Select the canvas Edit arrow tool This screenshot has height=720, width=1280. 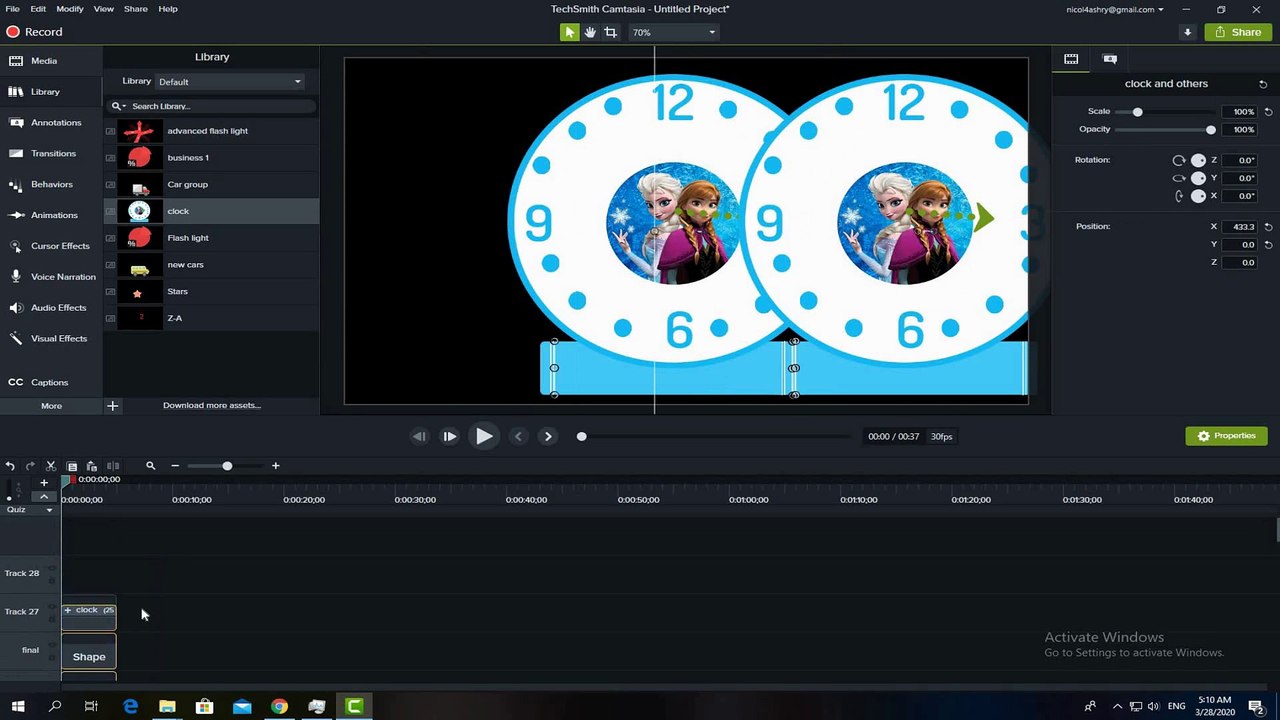click(569, 32)
